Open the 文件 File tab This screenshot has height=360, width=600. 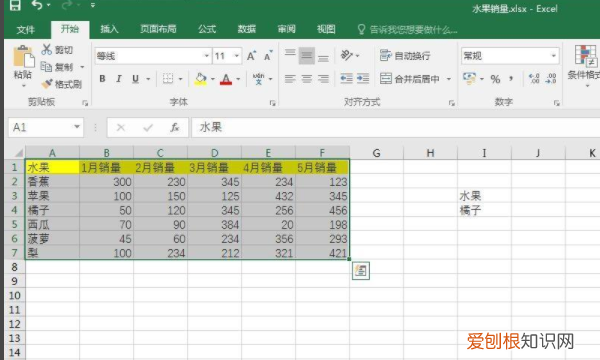pyautogui.click(x=26, y=29)
